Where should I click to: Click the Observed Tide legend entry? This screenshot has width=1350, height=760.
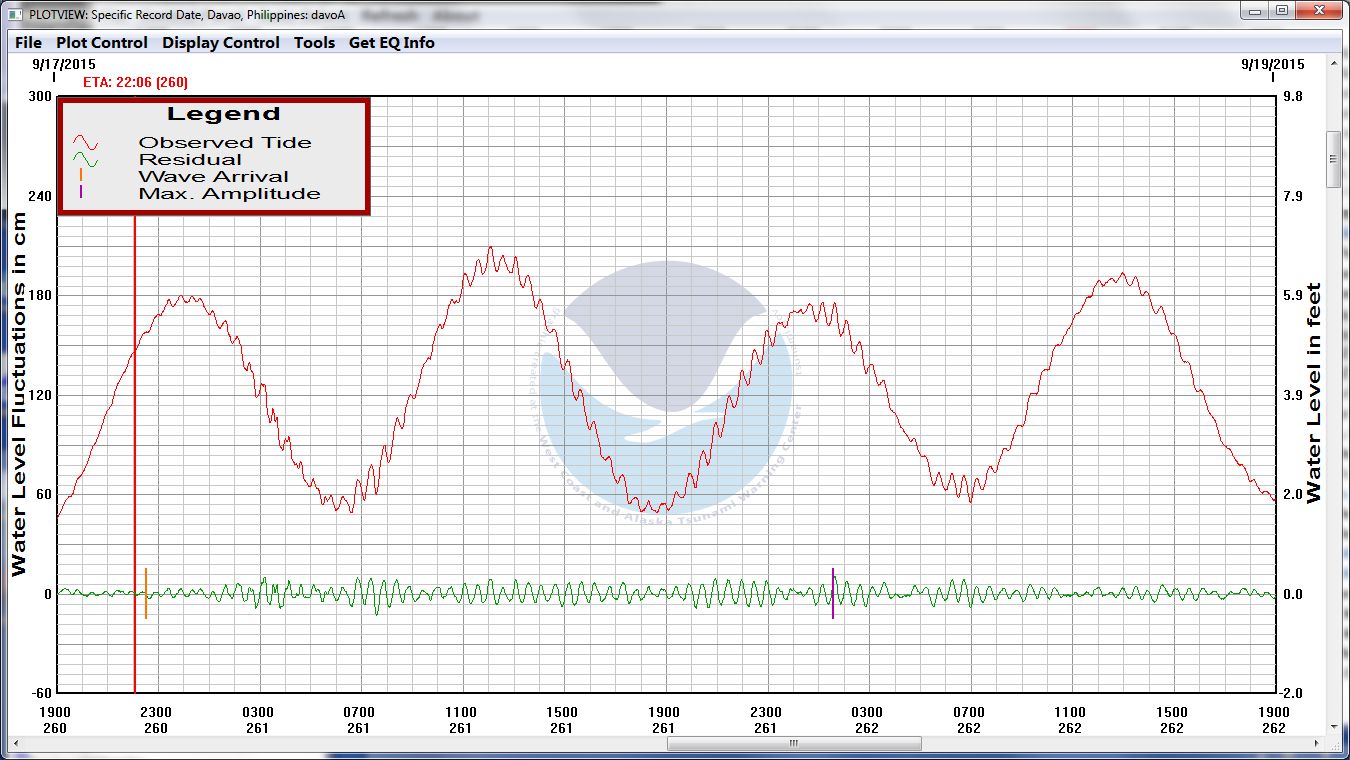225,142
